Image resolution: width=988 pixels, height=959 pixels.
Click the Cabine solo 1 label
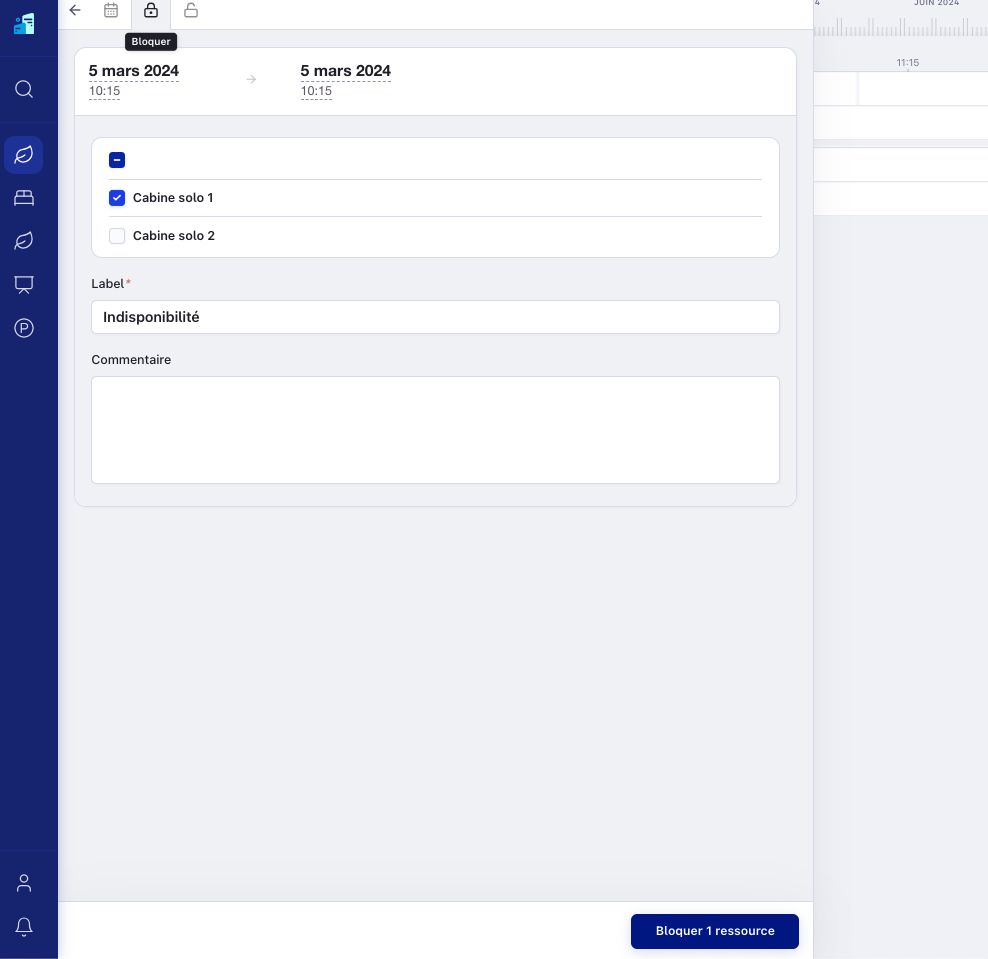pyautogui.click(x=173, y=198)
